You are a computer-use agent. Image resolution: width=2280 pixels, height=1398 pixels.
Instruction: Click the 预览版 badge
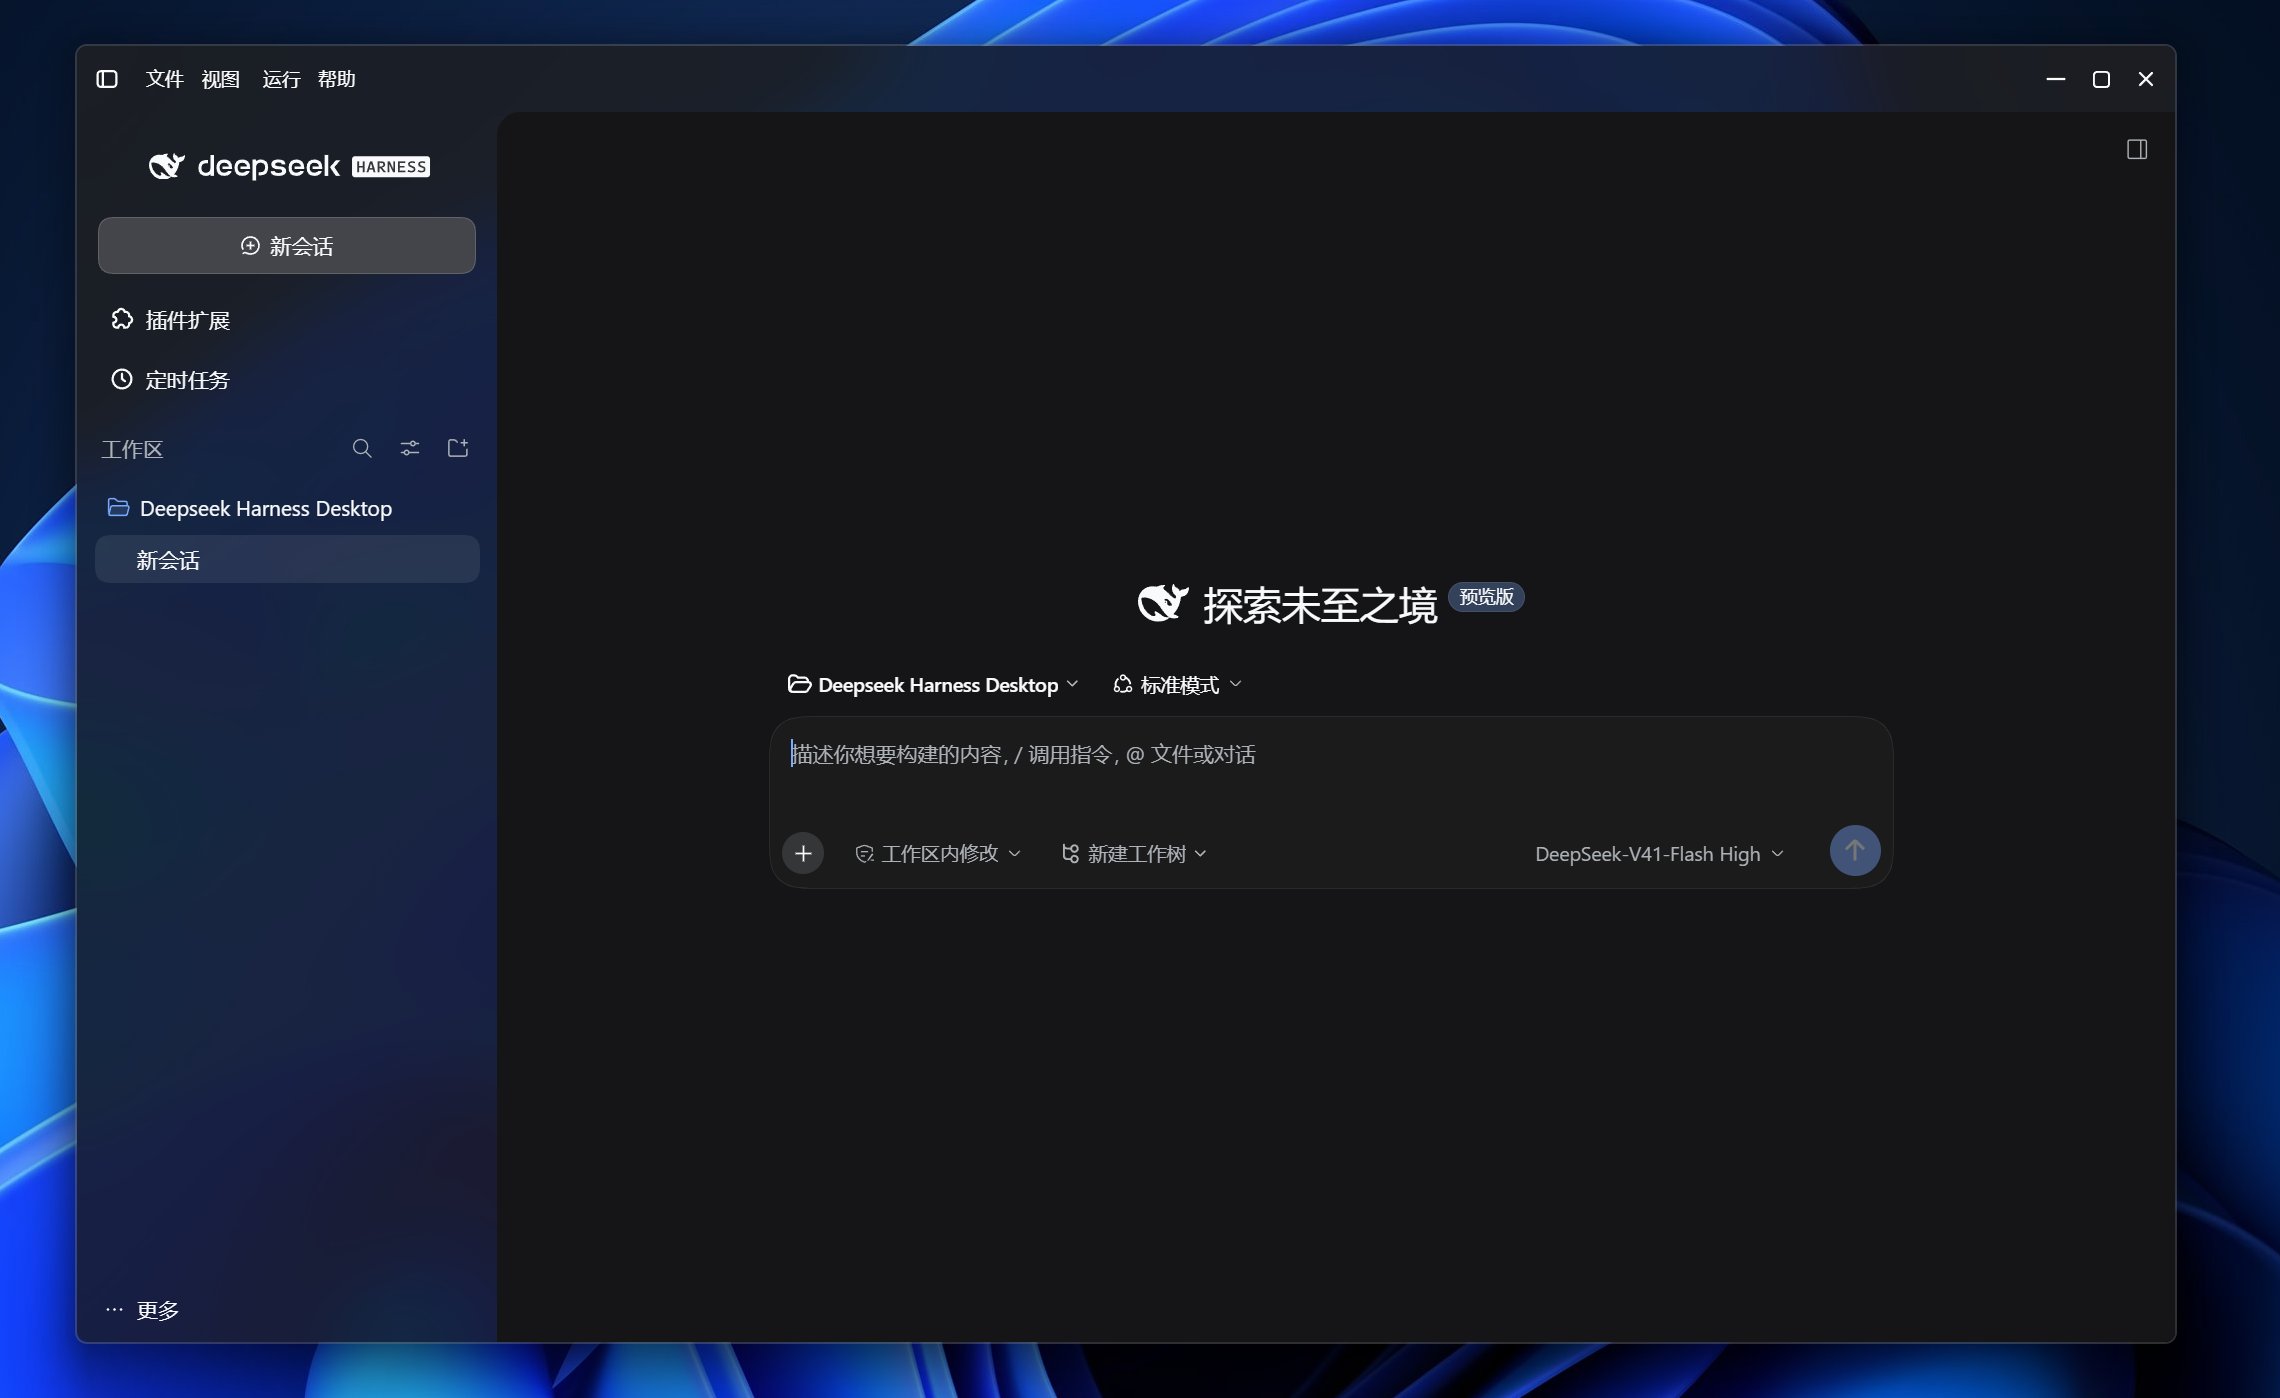coord(1486,597)
